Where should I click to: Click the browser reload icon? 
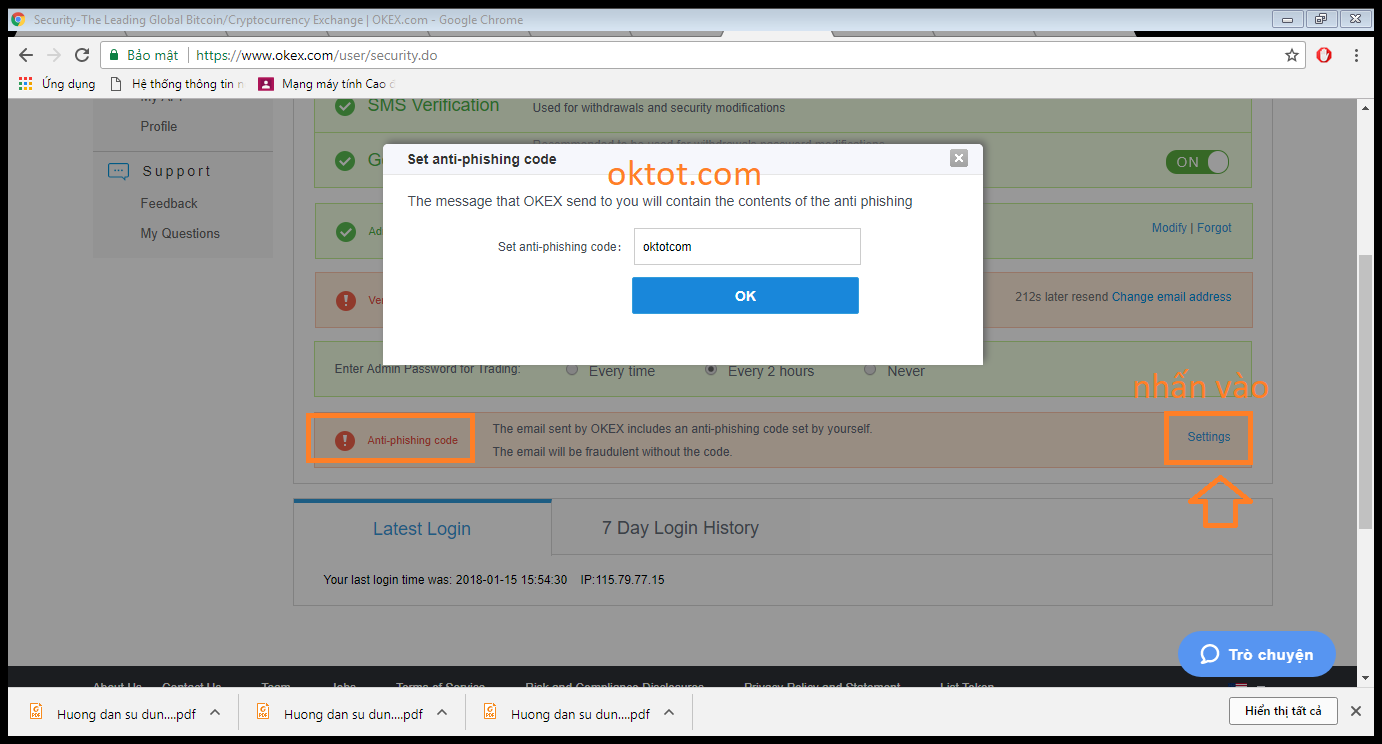[82, 56]
